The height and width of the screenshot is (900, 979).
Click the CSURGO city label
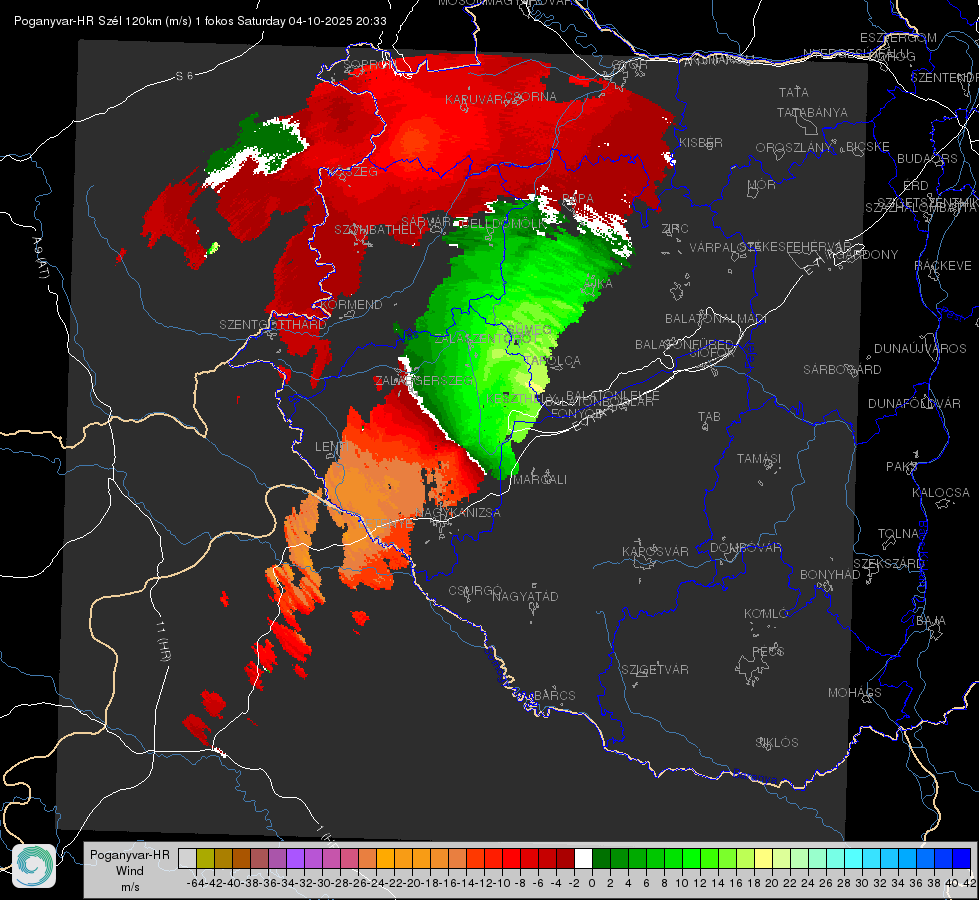click(x=475, y=590)
